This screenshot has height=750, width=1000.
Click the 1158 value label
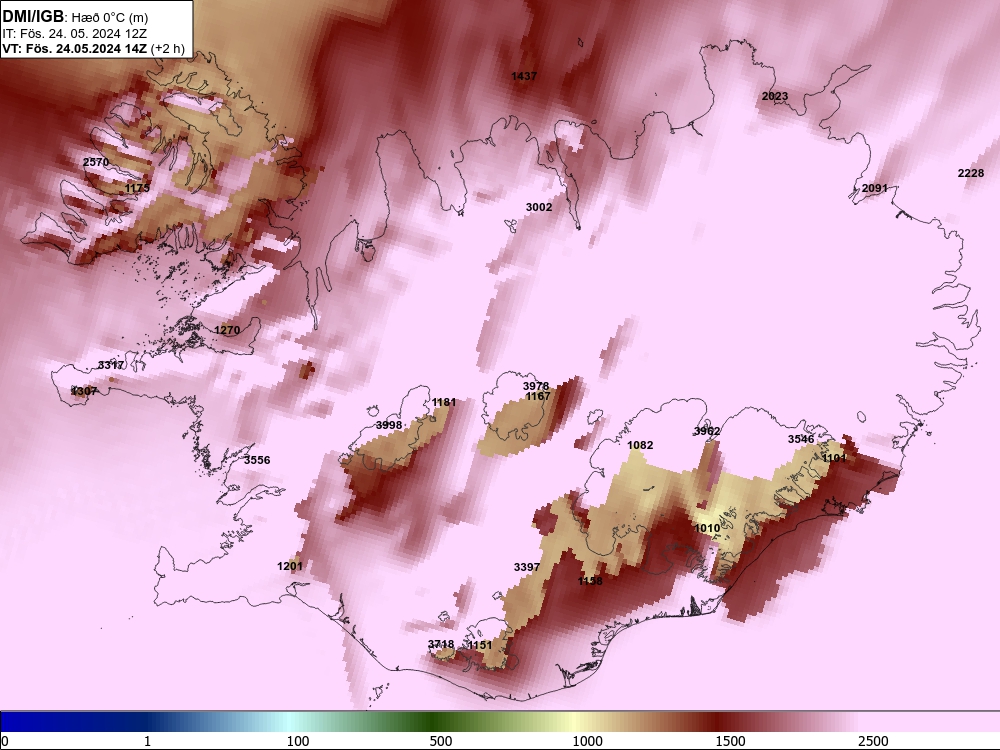tap(590, 581)
